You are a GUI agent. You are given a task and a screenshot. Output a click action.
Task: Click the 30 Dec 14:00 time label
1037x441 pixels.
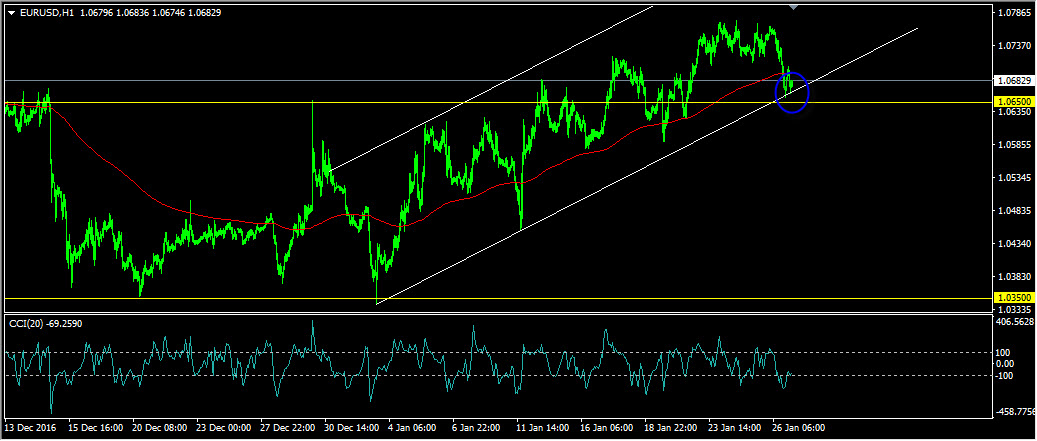pos(351,428)
